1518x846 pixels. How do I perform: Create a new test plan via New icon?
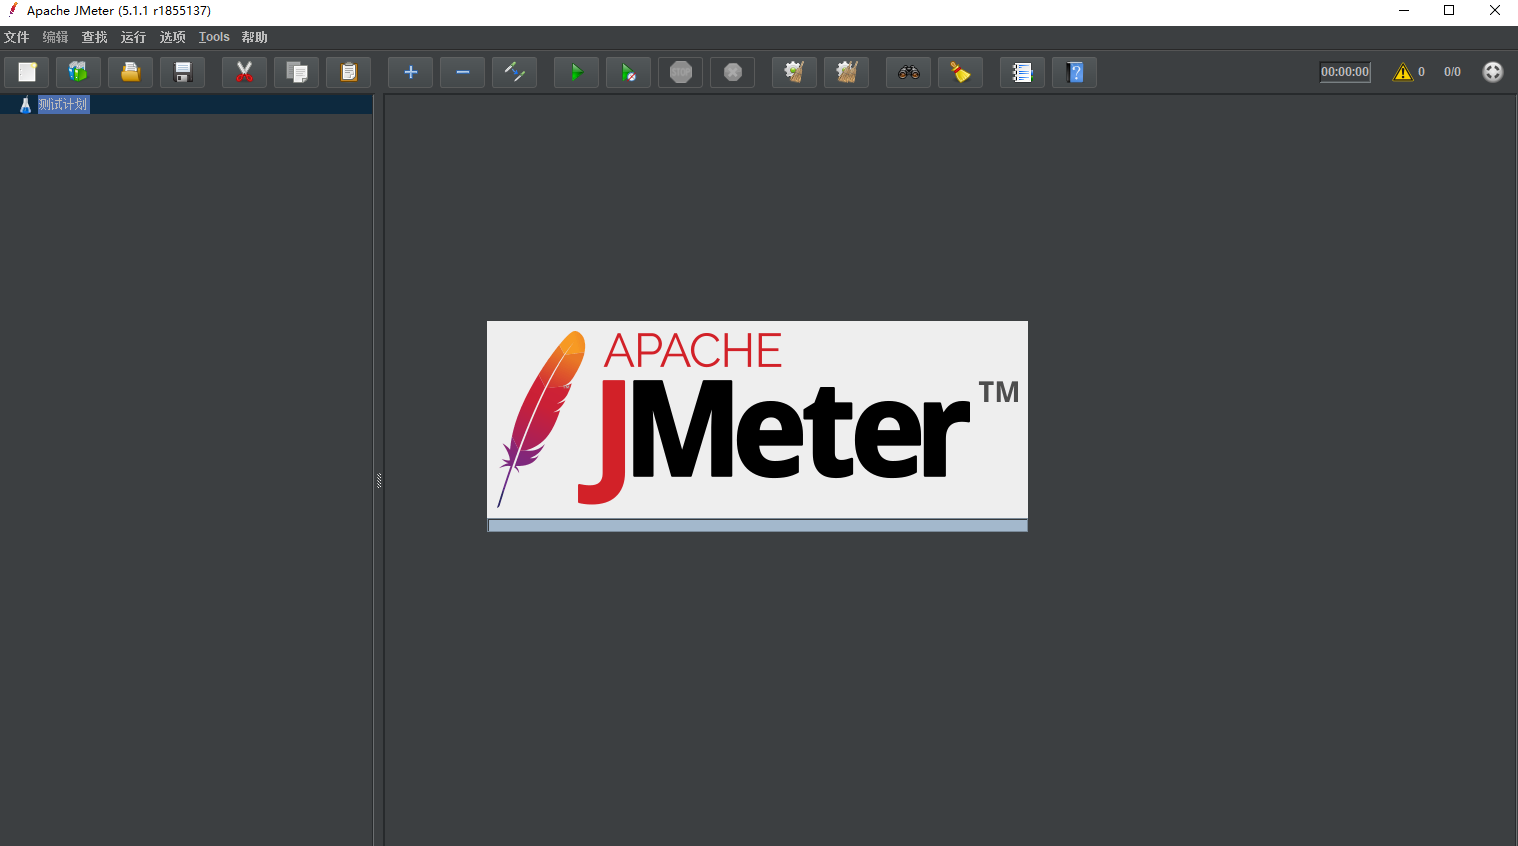(x=27, y=72)
